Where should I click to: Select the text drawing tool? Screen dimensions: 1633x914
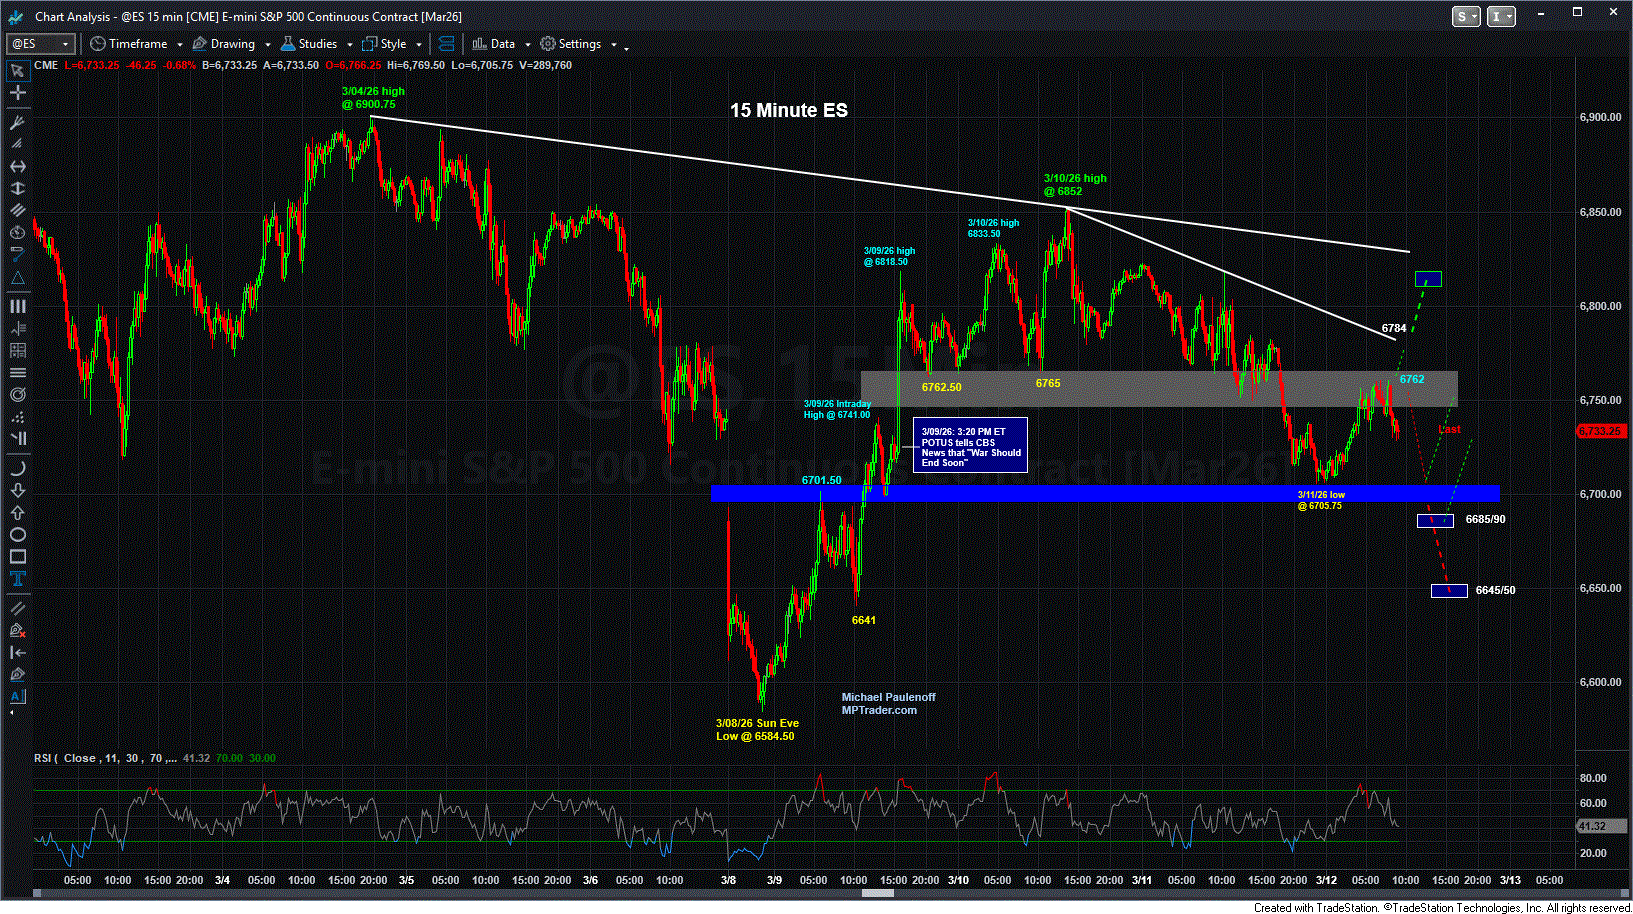(x=17, y=579)
